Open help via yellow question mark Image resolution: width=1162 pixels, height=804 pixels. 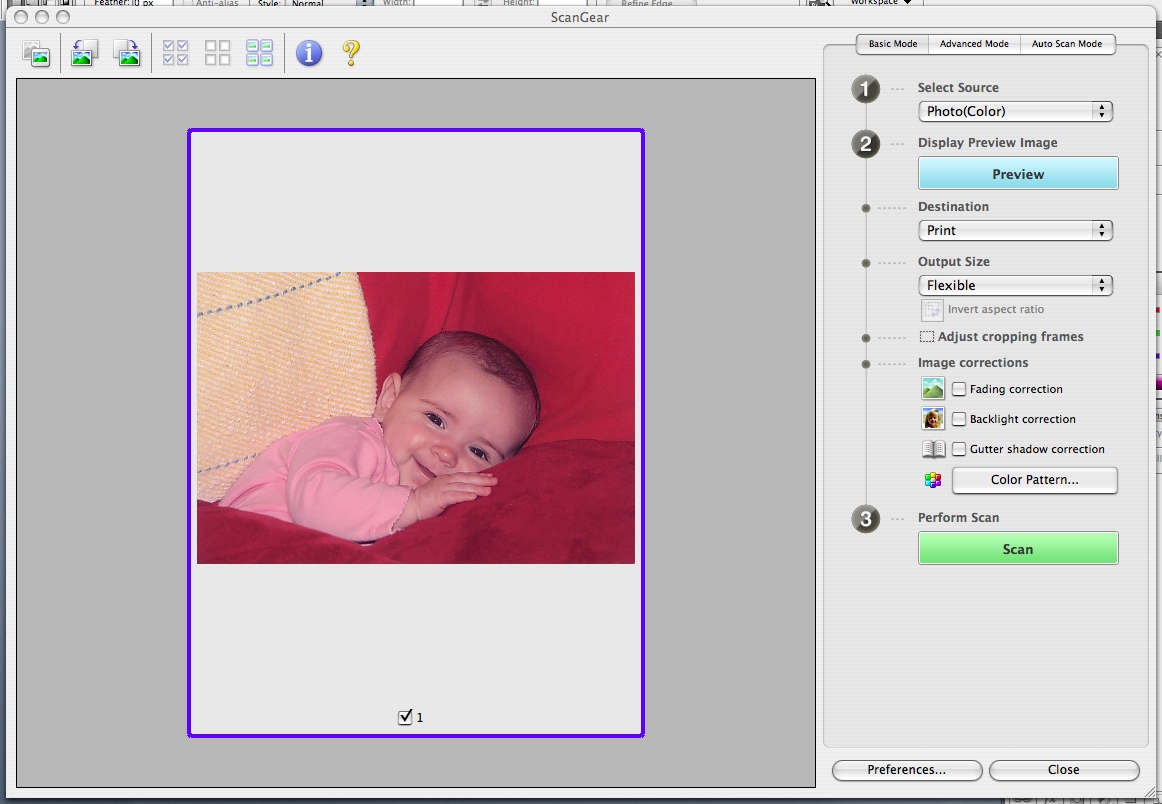click(351, 53)
